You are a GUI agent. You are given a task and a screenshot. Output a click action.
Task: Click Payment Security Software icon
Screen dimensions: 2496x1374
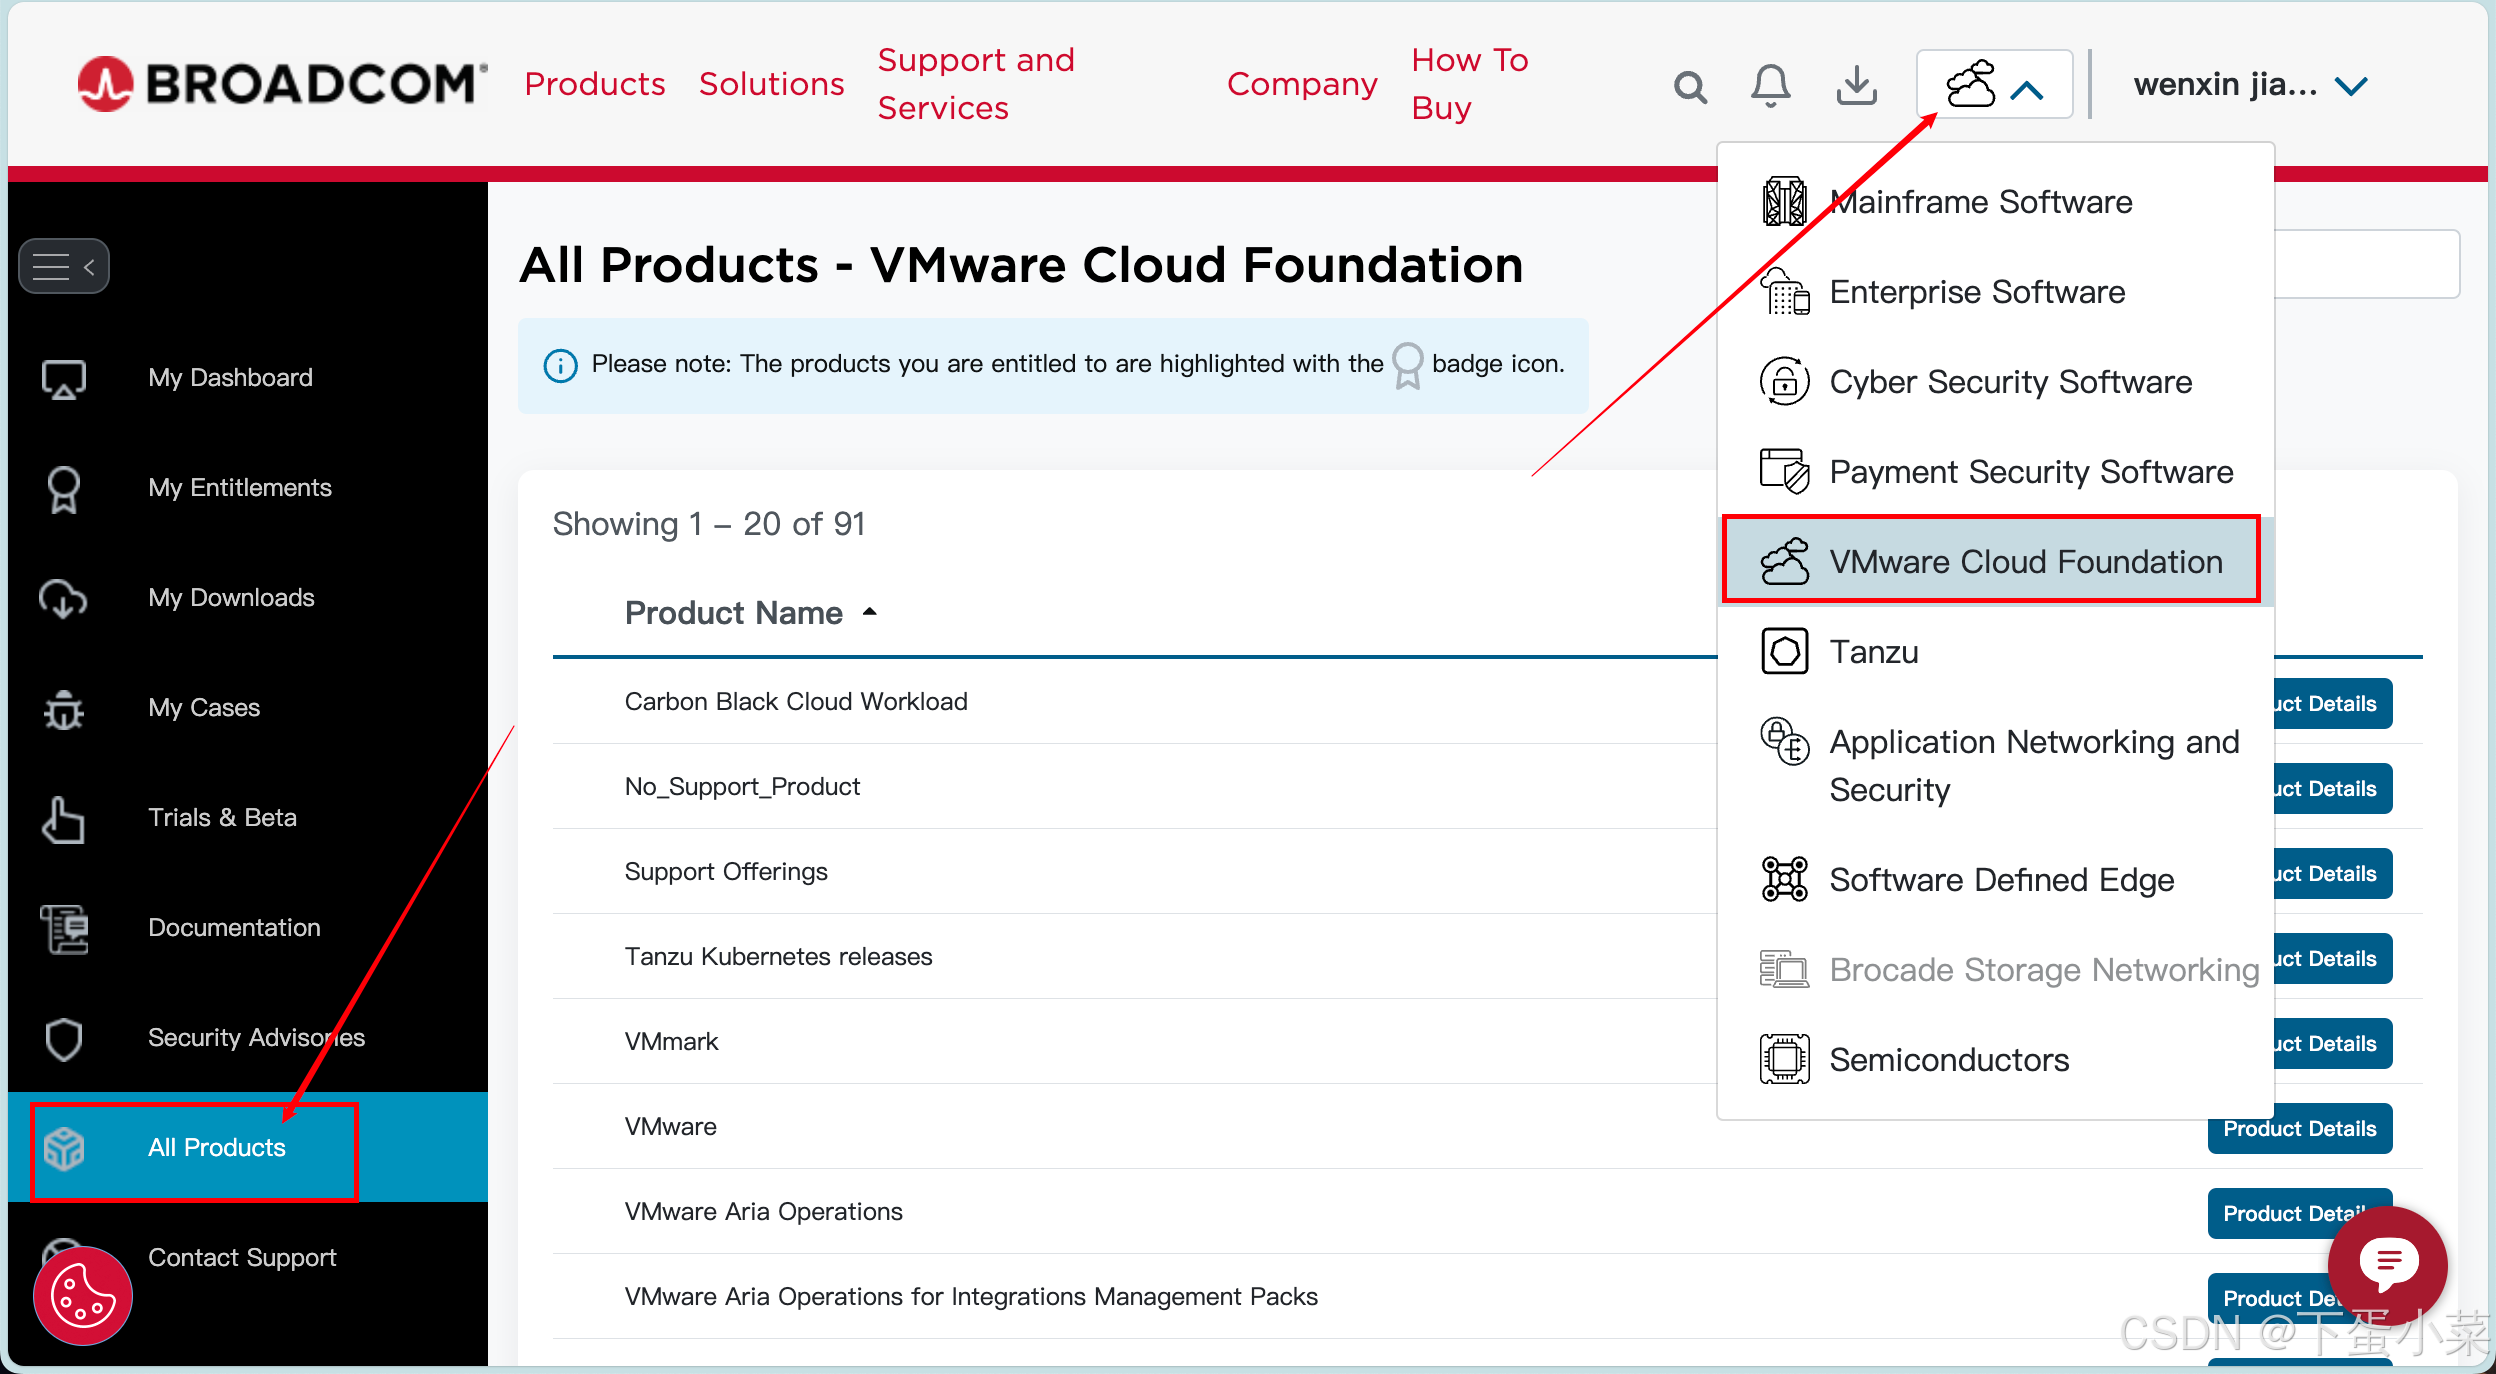1785,471
